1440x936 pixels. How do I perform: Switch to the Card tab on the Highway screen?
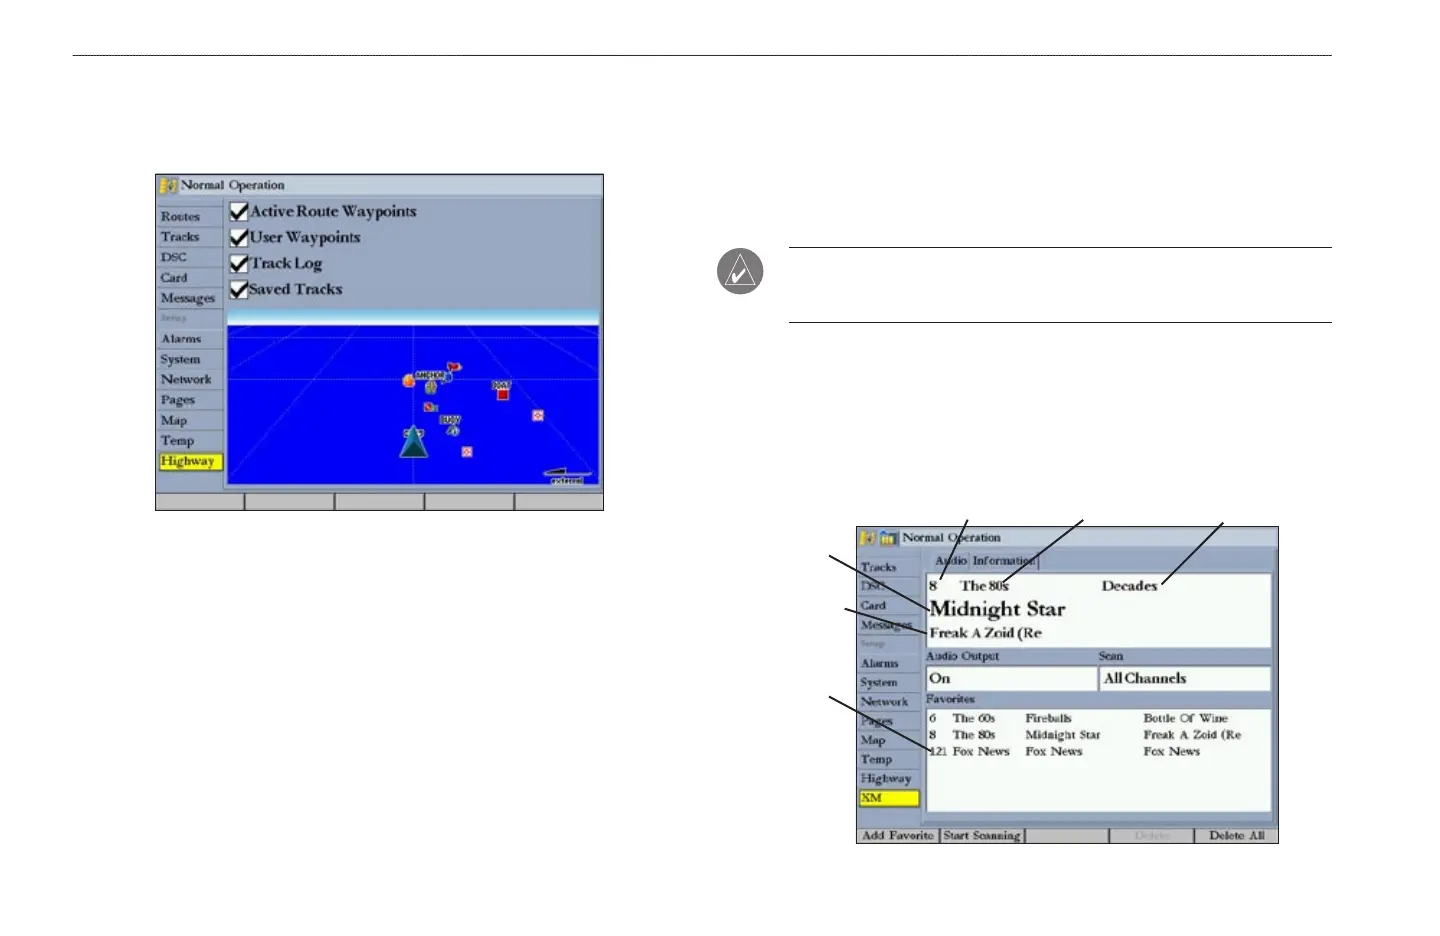click(x=189, y=278)
